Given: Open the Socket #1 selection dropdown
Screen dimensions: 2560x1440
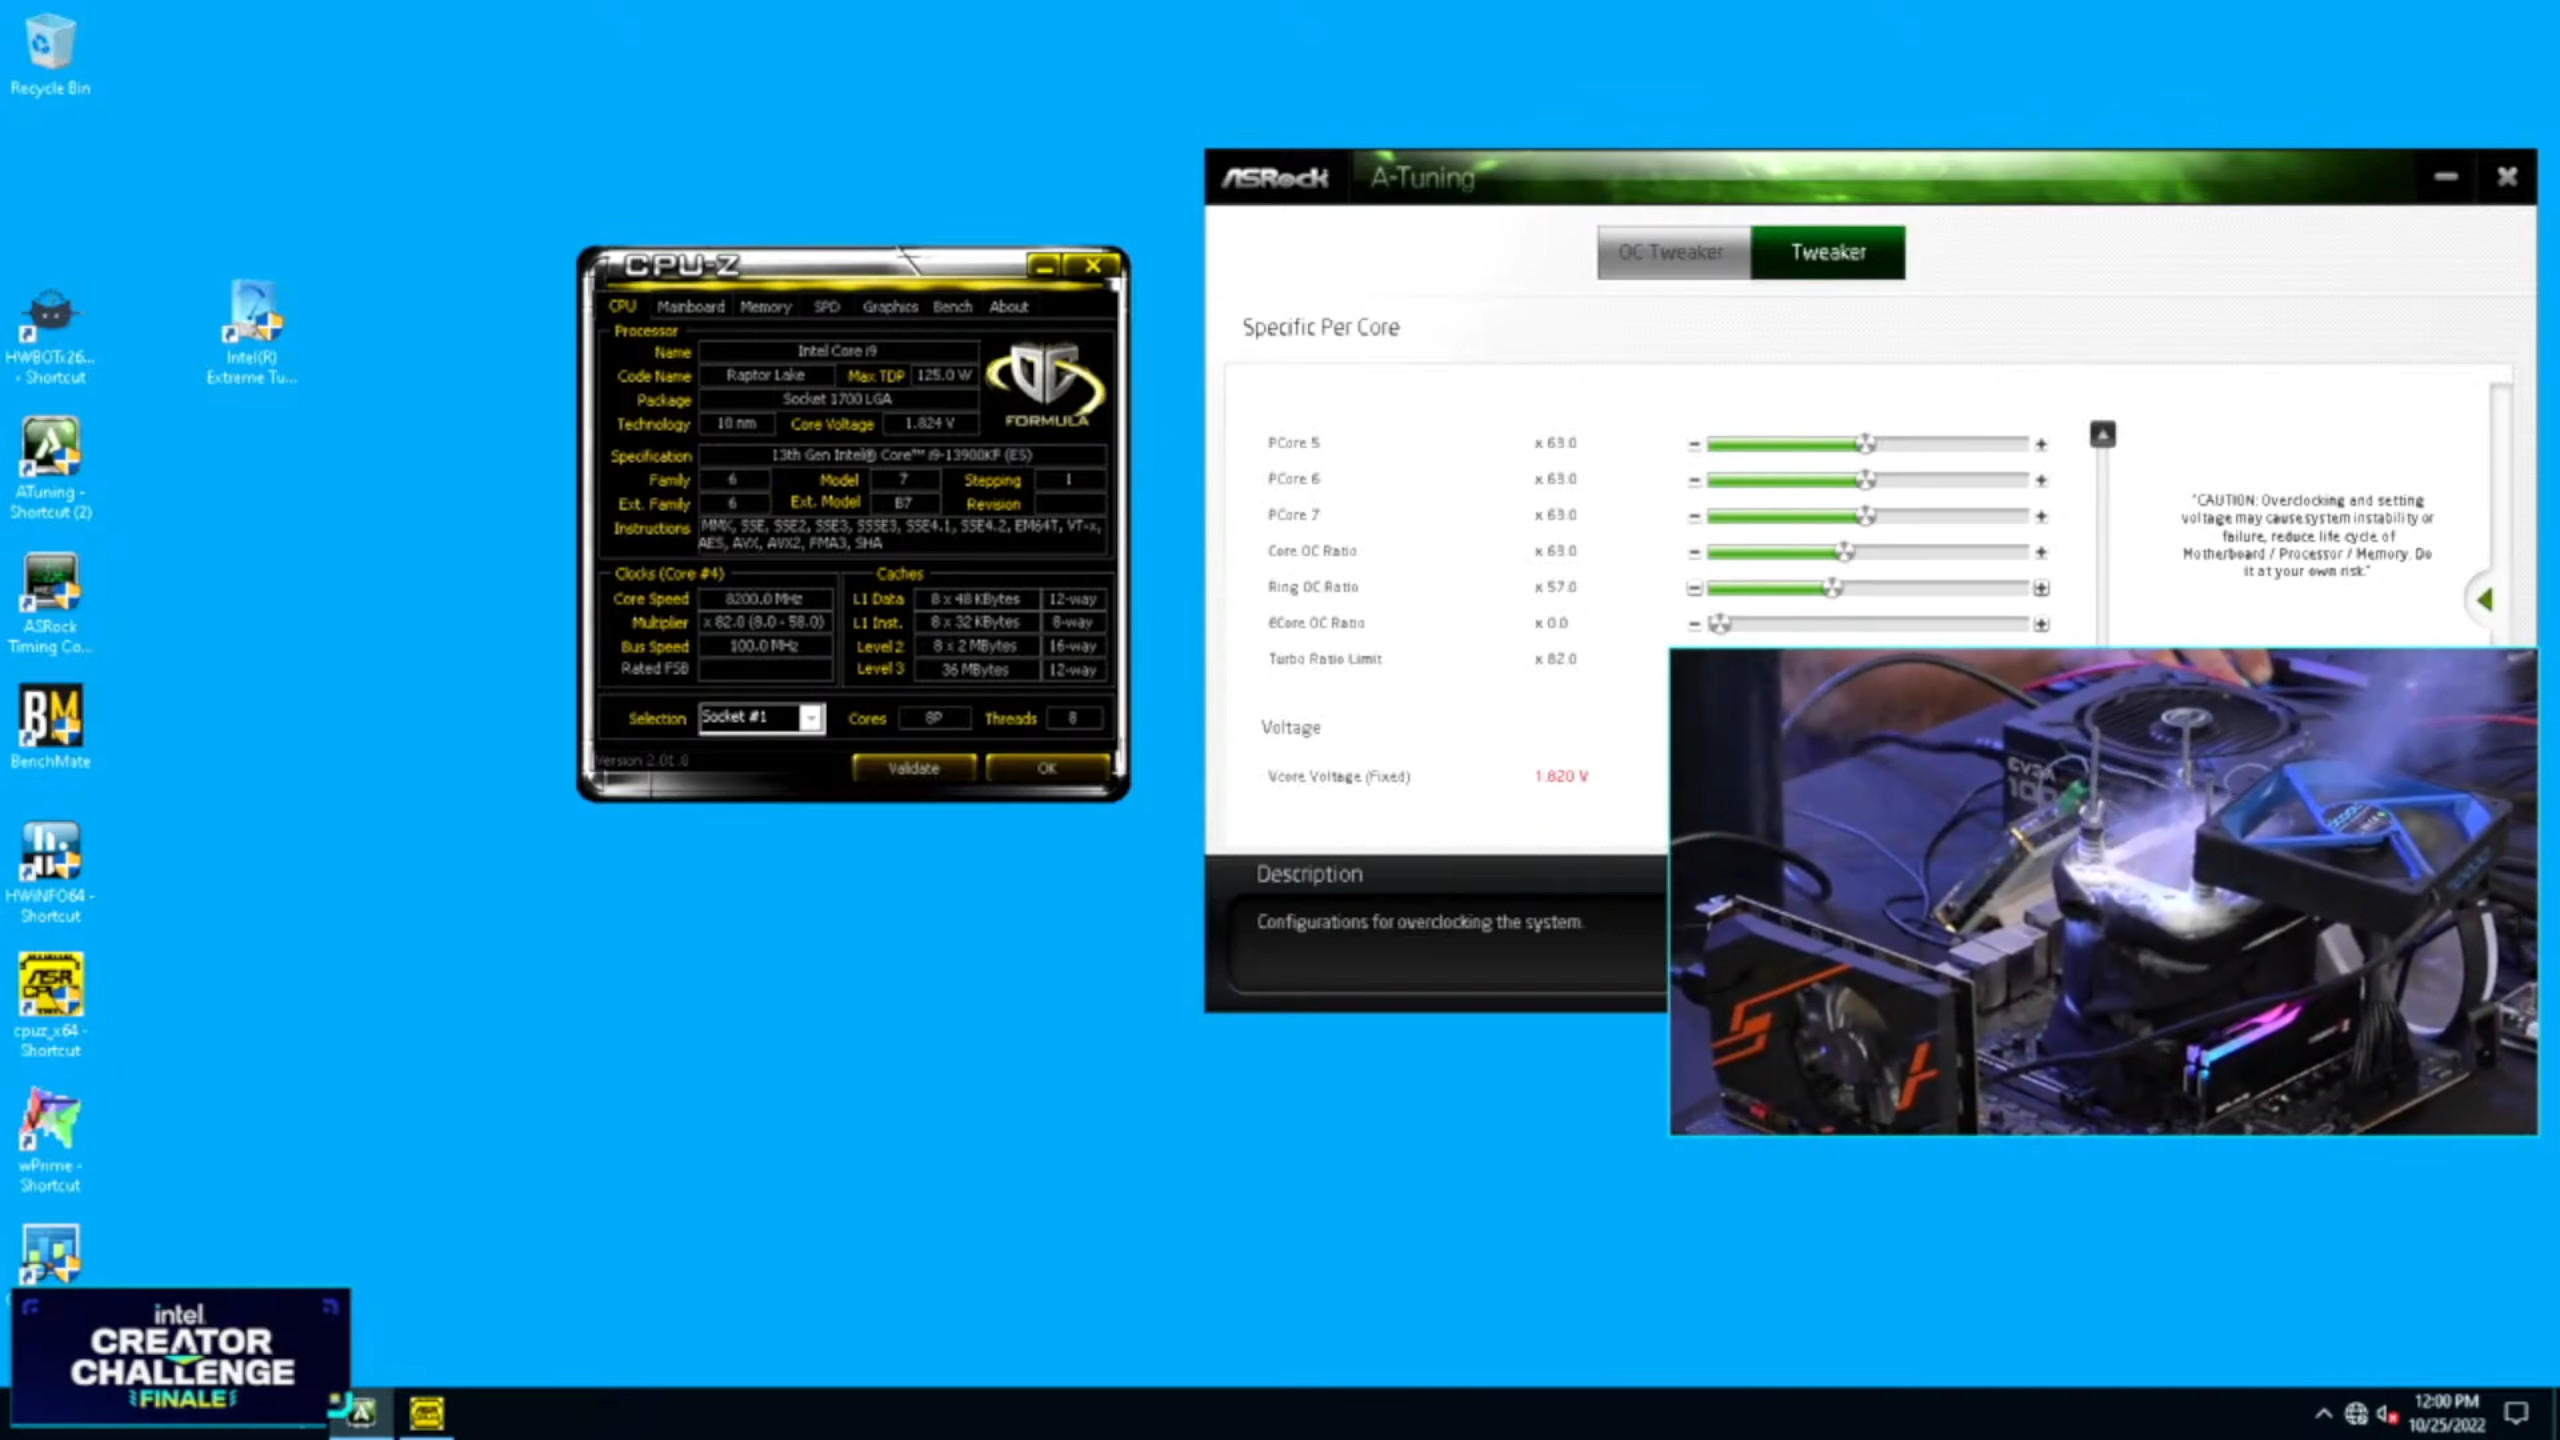Looking at the screenshot, I should (x=762, y=717).
